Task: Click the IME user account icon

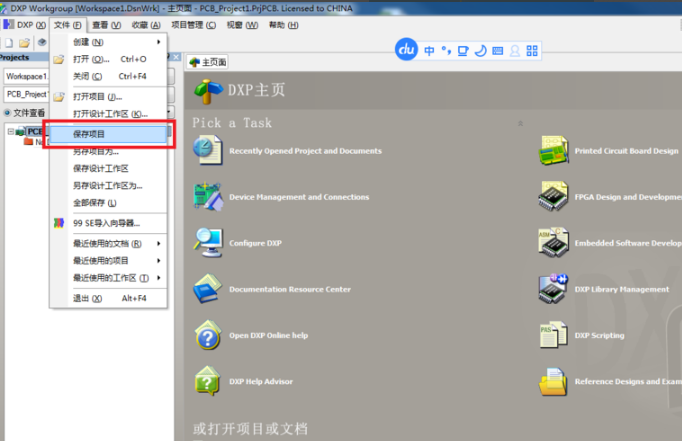Action: pyautogui.click(x=515, y=51)
